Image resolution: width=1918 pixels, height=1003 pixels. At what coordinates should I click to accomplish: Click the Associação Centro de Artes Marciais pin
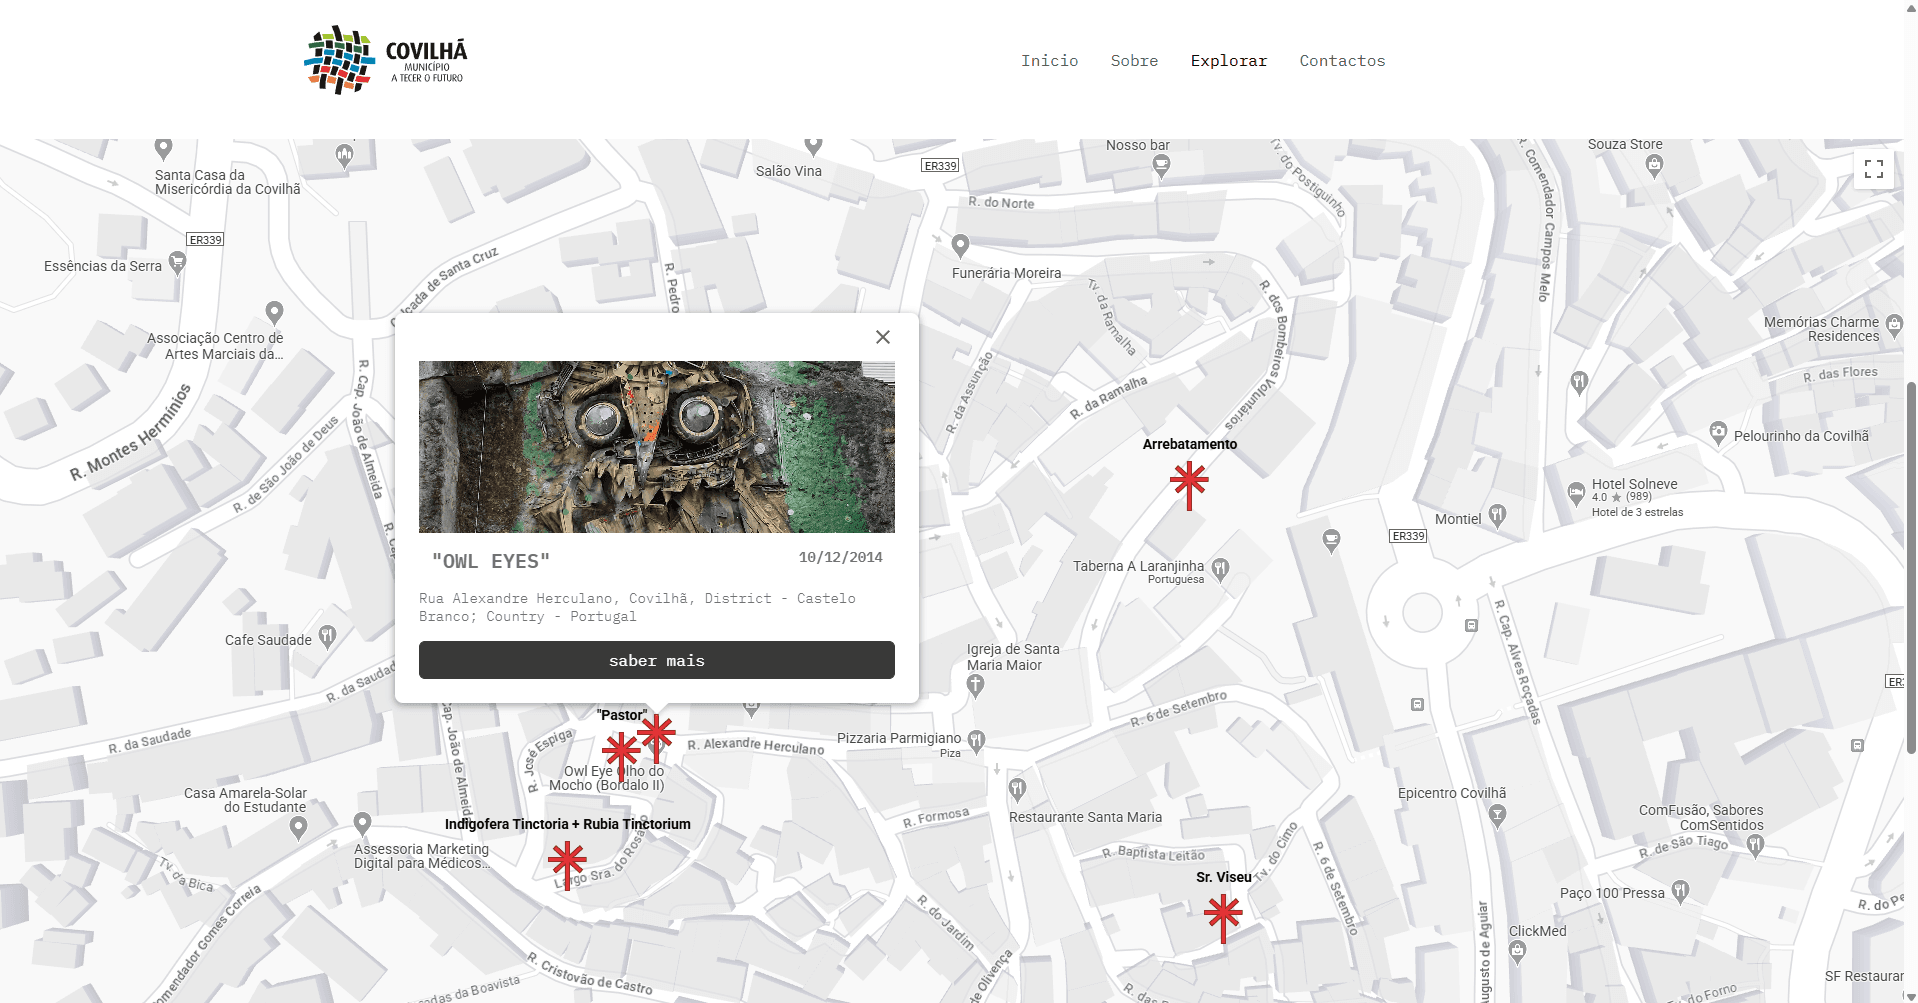tap(275, 312)
